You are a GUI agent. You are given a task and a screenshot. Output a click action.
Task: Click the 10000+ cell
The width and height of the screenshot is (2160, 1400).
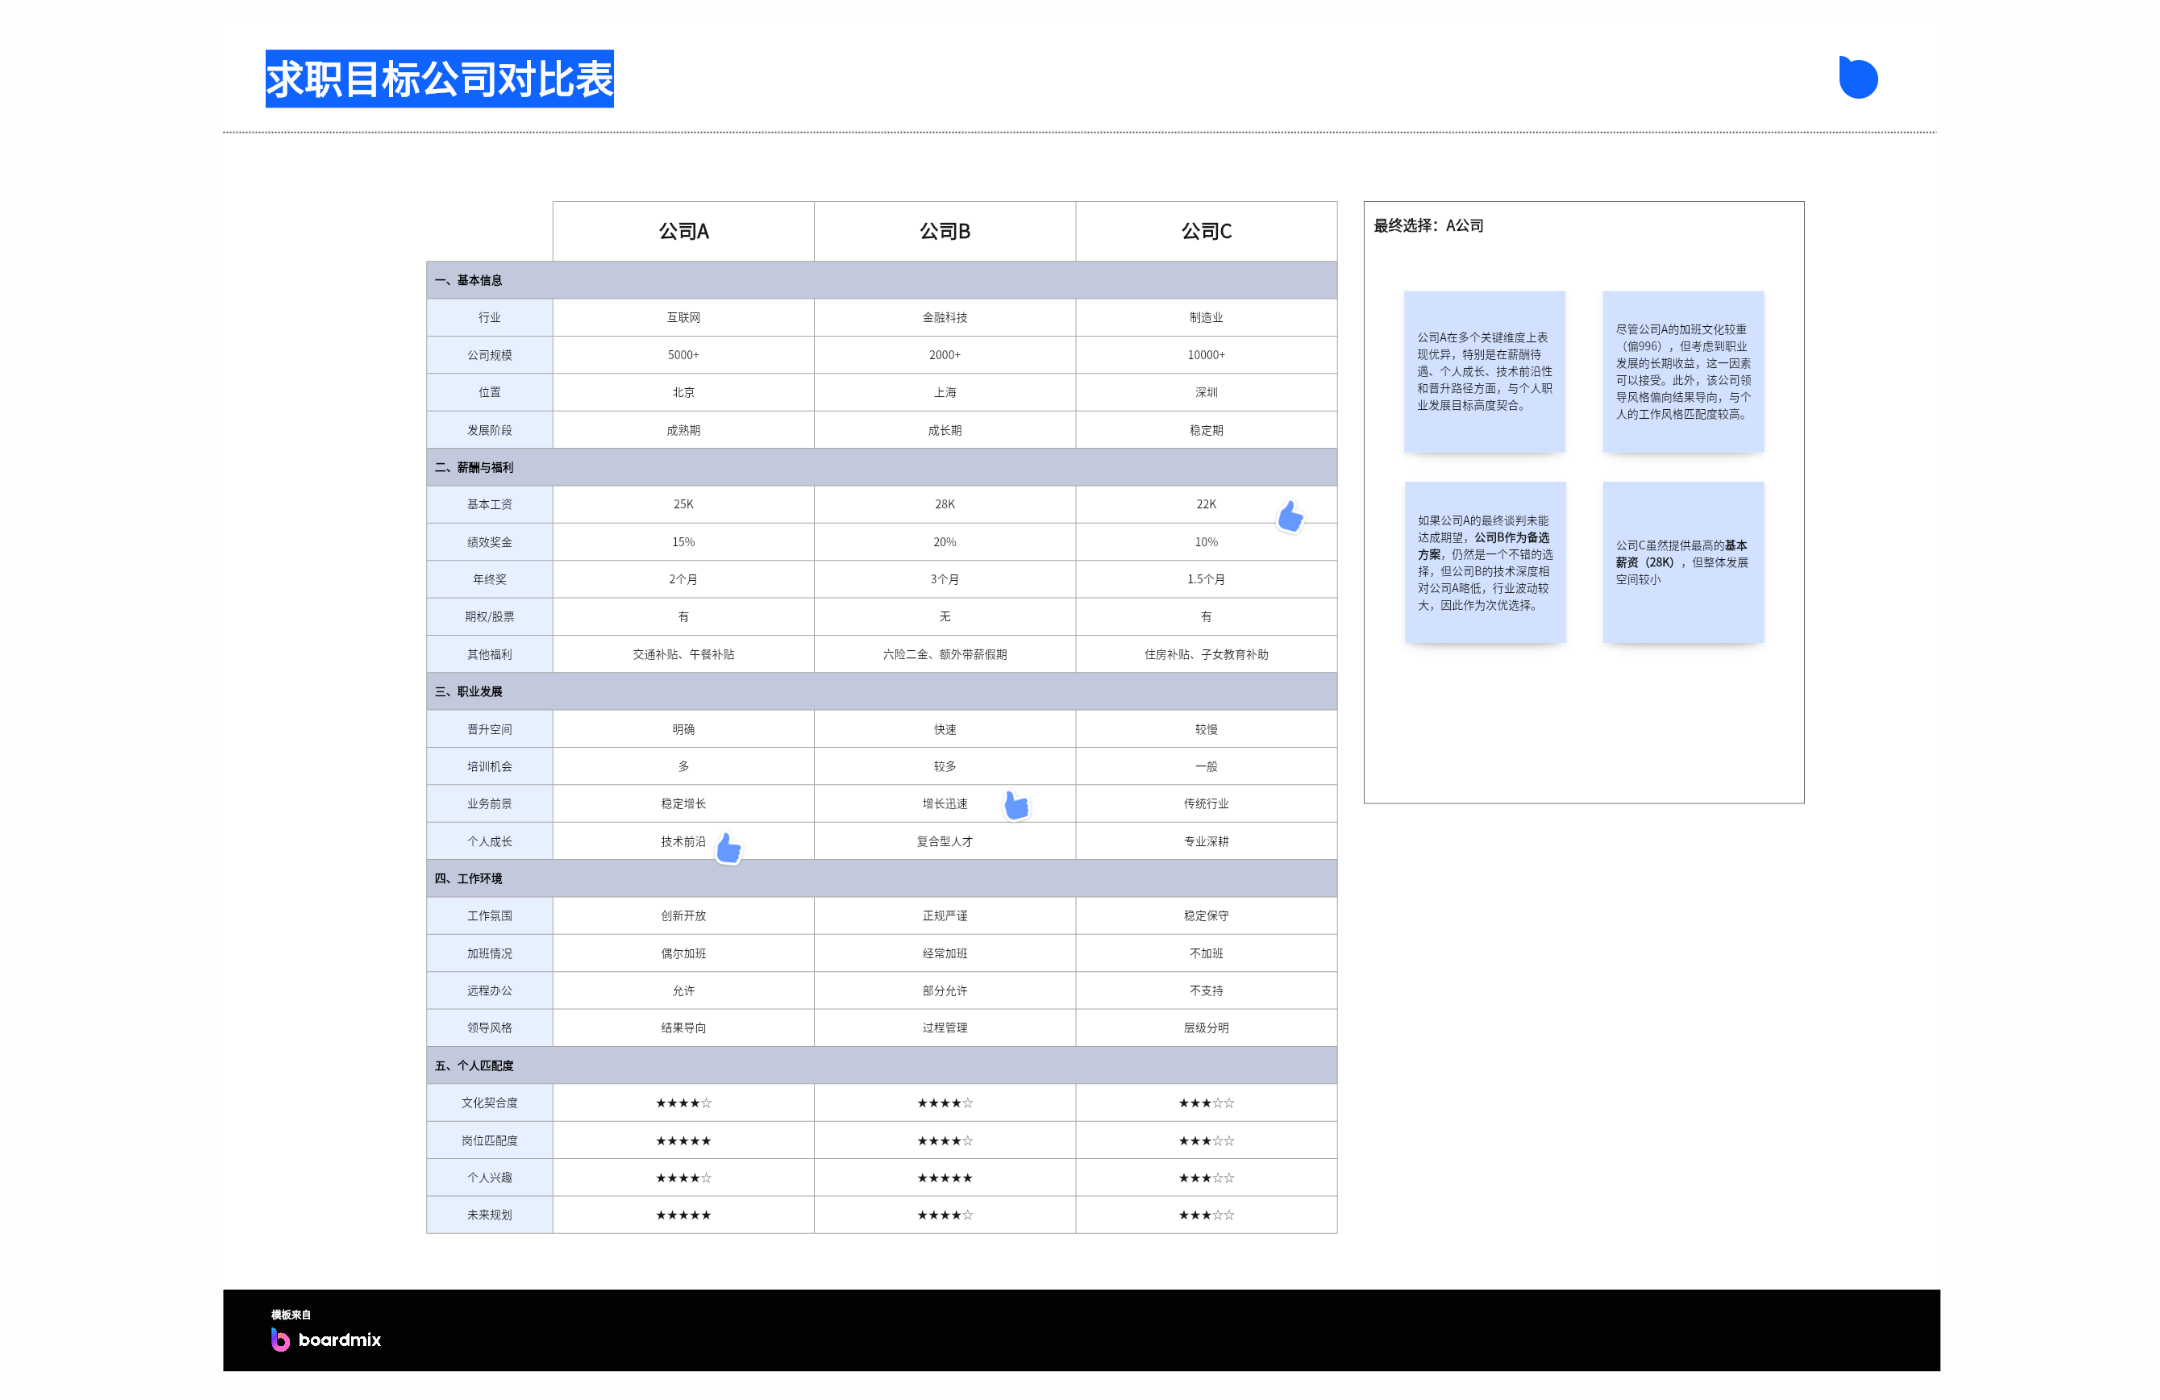1206,355
